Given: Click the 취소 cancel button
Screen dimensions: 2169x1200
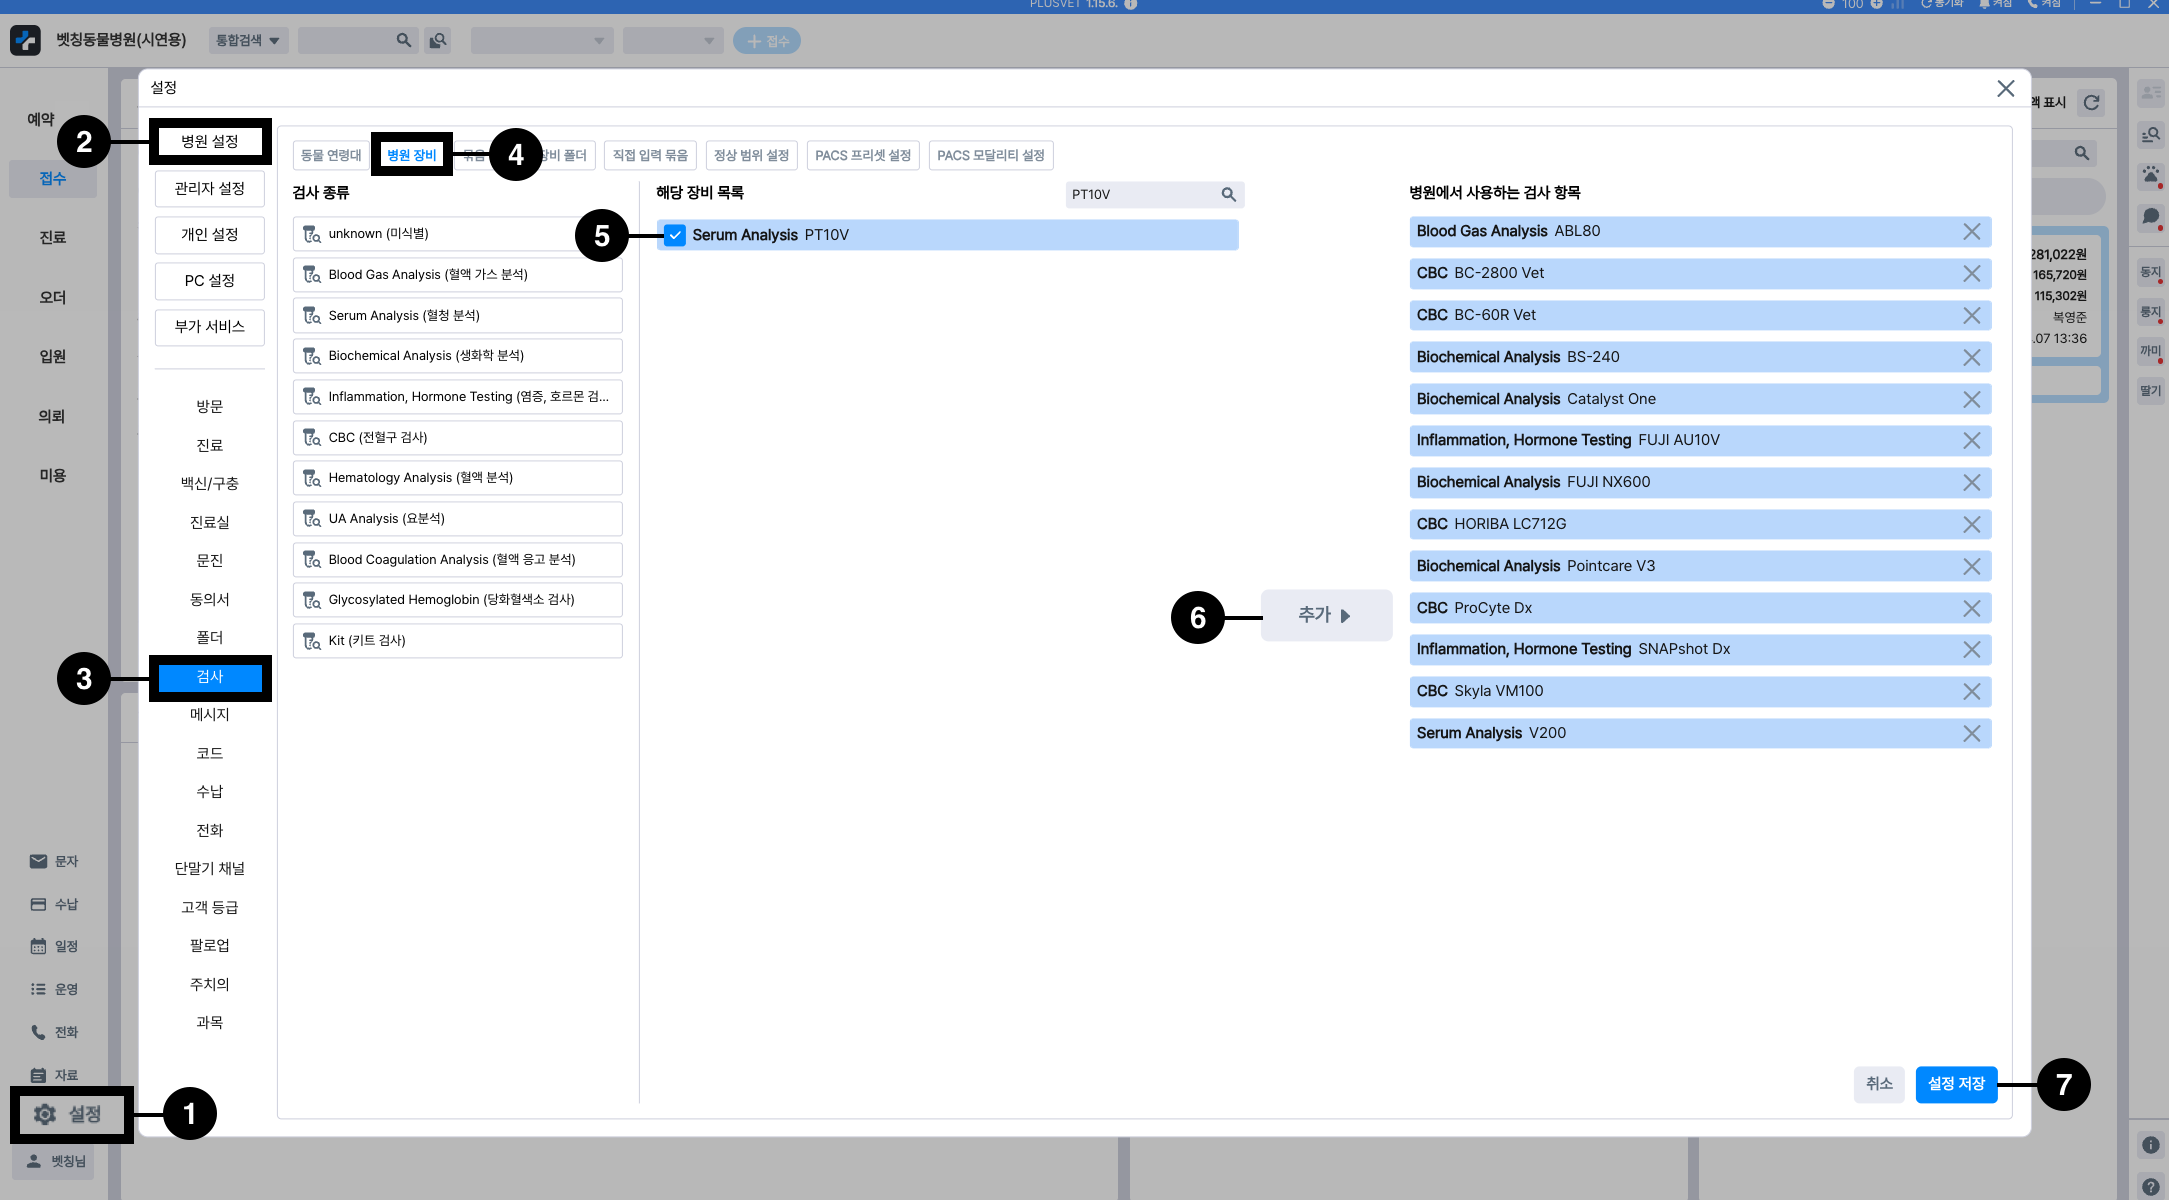Looking at the screenshot, I should (1878, 1084).
